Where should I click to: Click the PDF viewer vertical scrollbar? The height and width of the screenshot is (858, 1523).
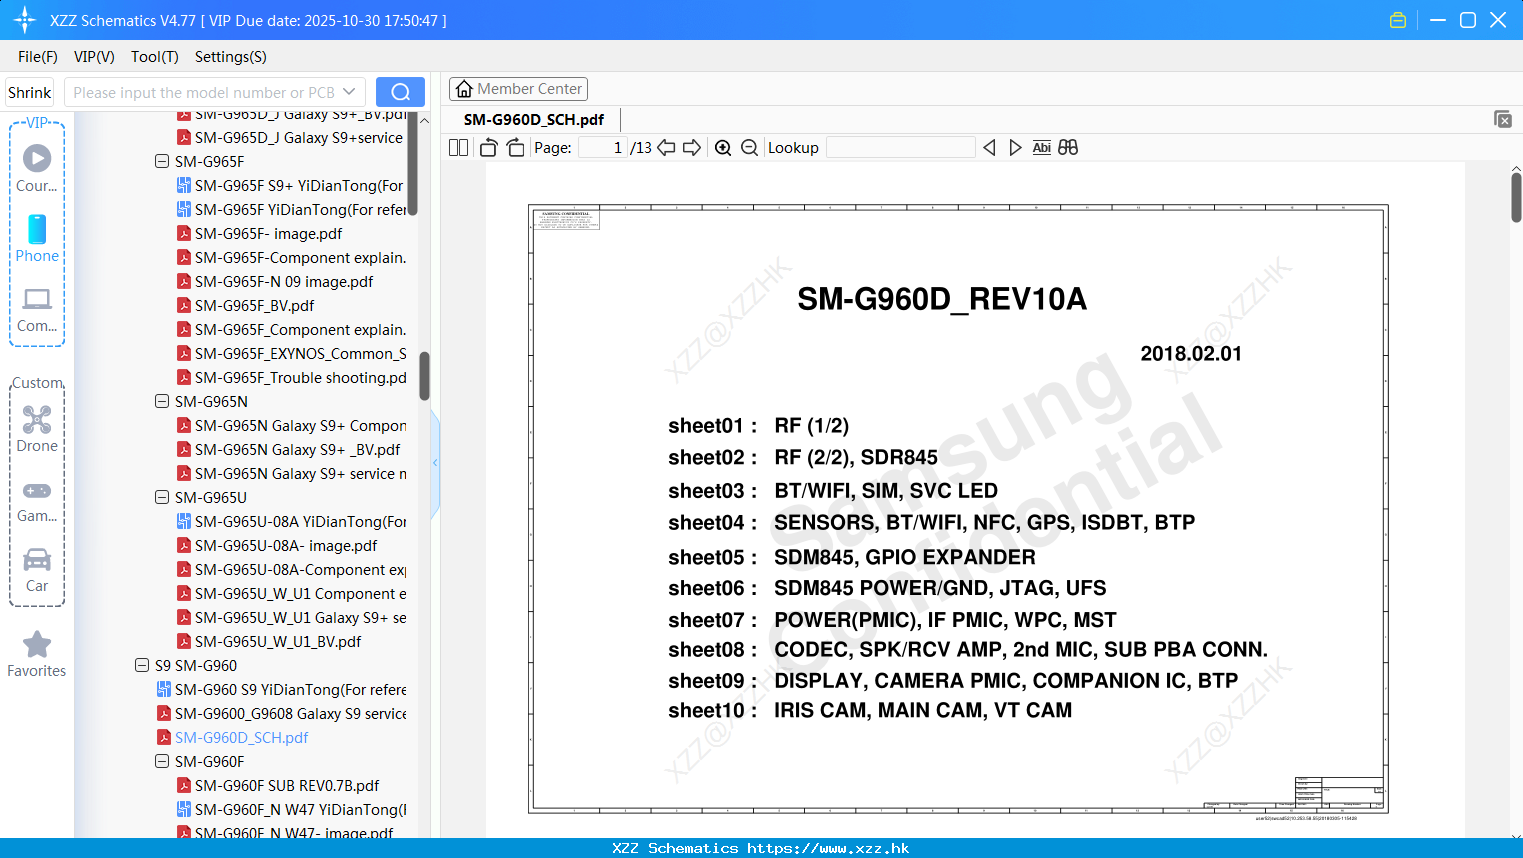tap(1516, 197)
